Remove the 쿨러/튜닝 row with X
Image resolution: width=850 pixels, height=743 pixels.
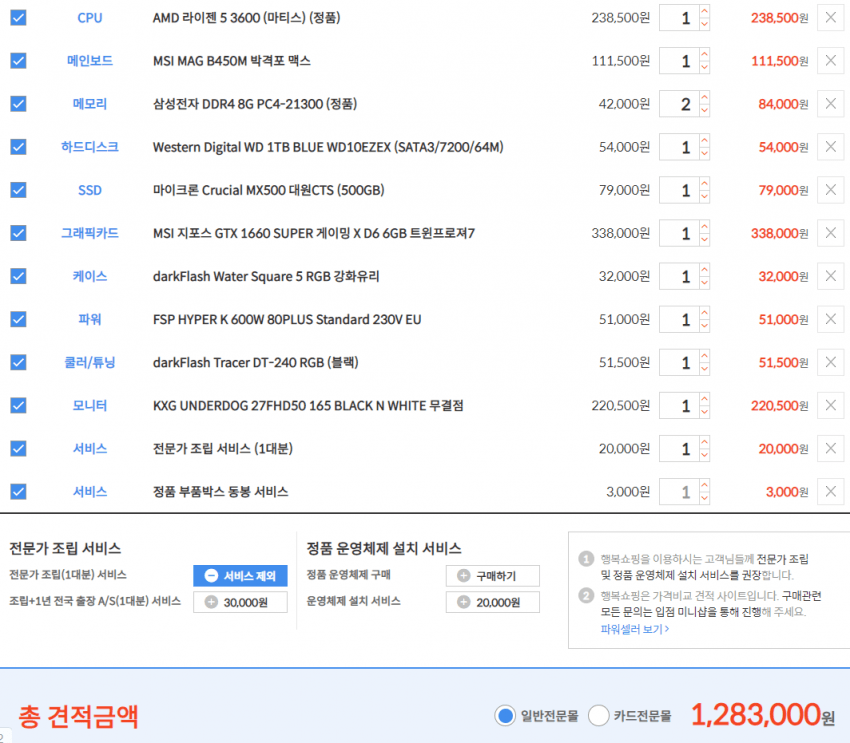coord(830,362)
